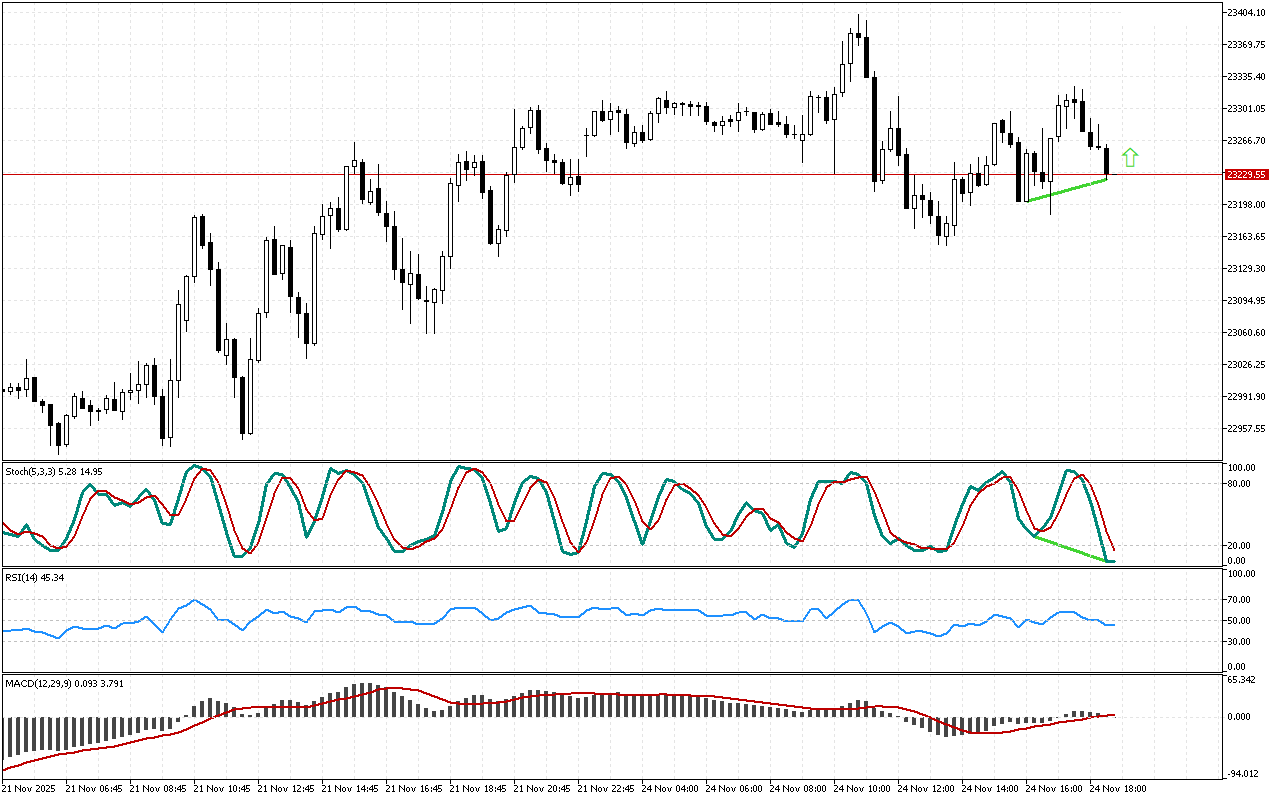Select the 24 Nov 18:00 time label

(1118, 788)
